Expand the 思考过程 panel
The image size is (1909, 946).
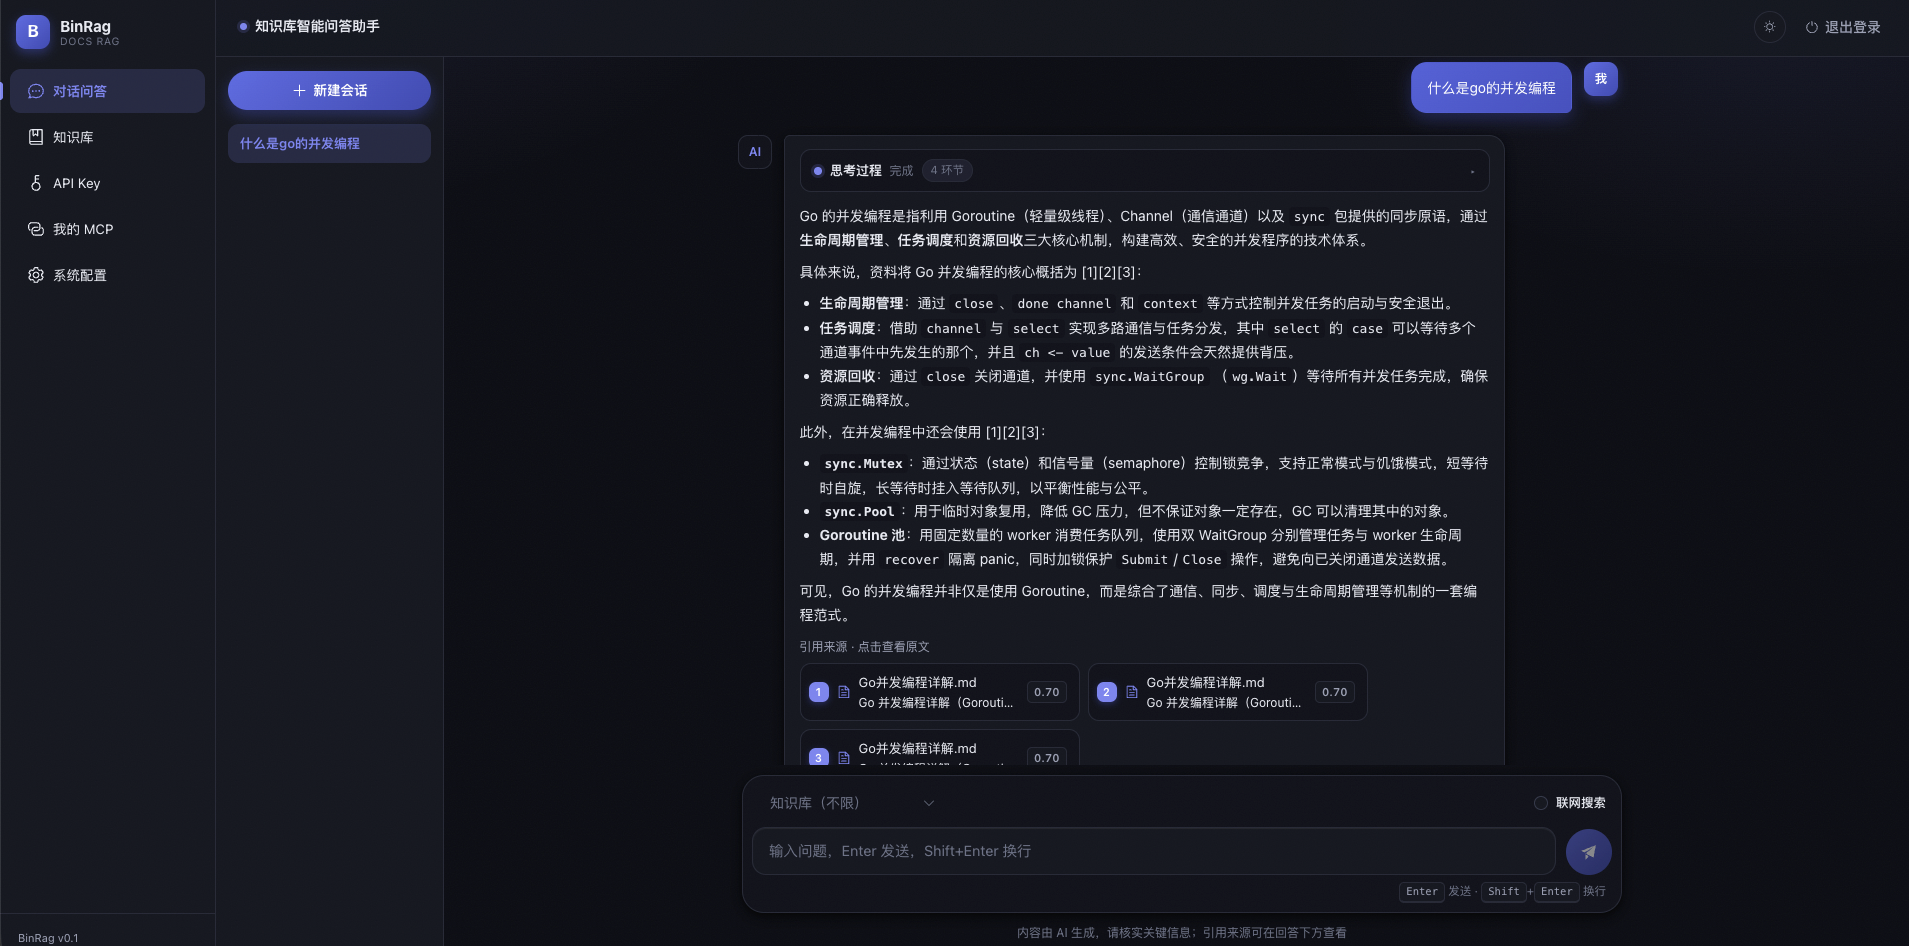1144,170
